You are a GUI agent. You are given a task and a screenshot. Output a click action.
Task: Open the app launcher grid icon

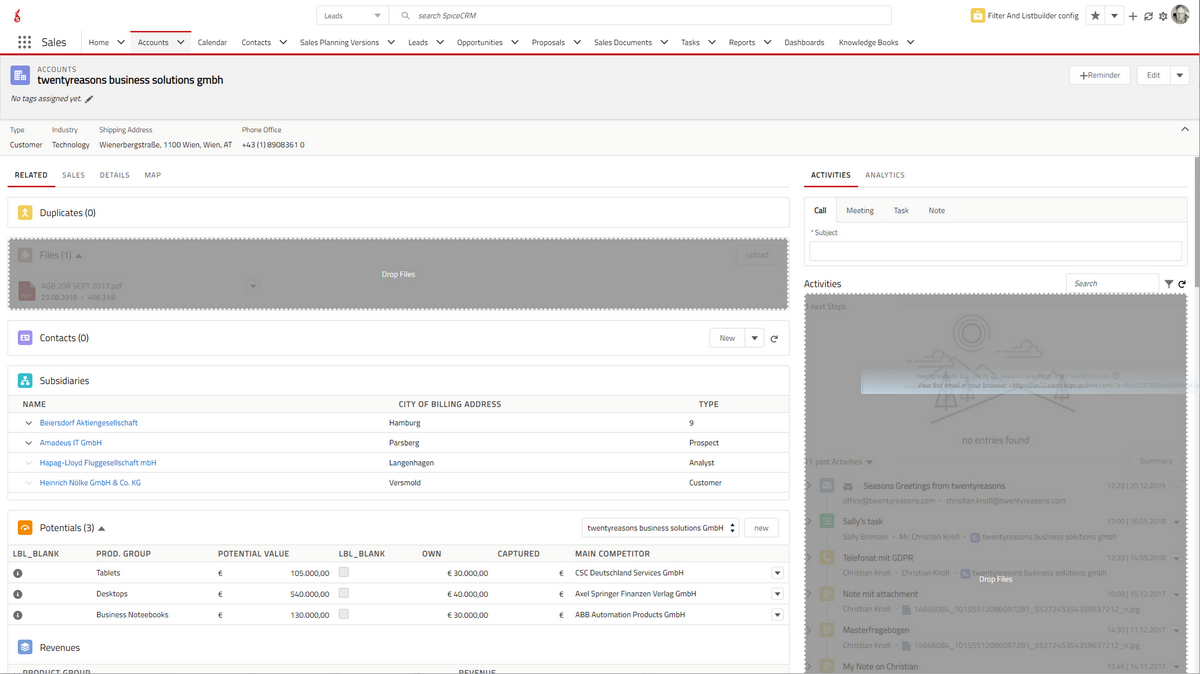tap(25, 43)
